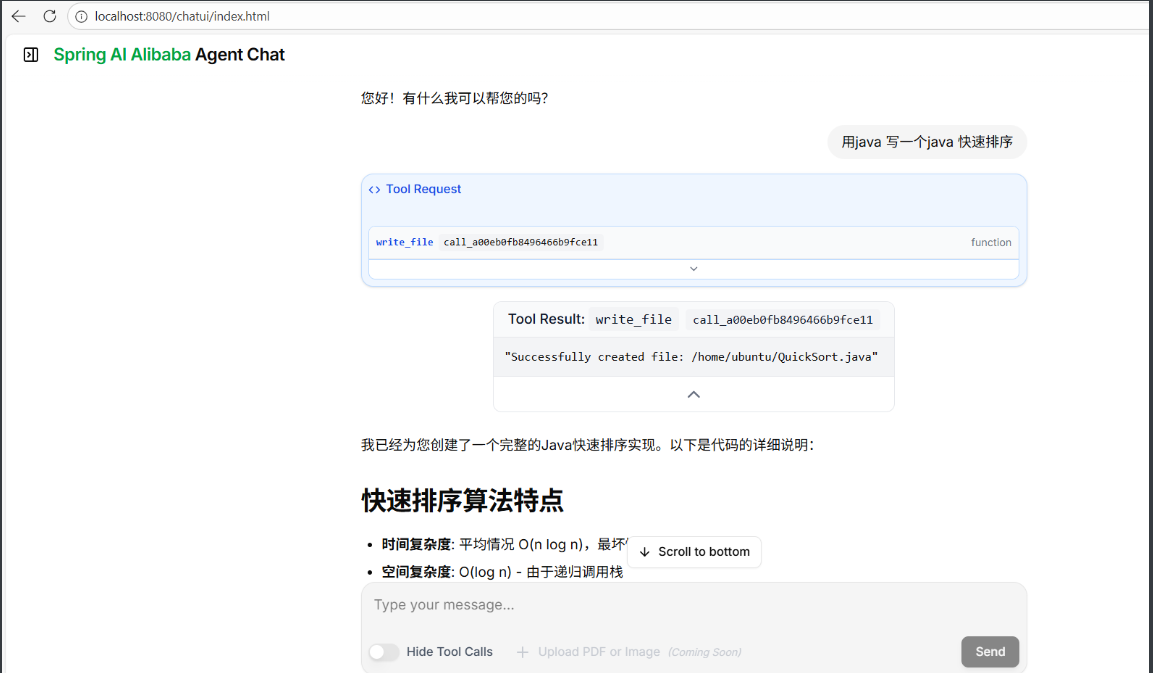The image size is (1153, 673).
Task: Click the localhost:8080 address bar URL
Action: click(182, 16)
